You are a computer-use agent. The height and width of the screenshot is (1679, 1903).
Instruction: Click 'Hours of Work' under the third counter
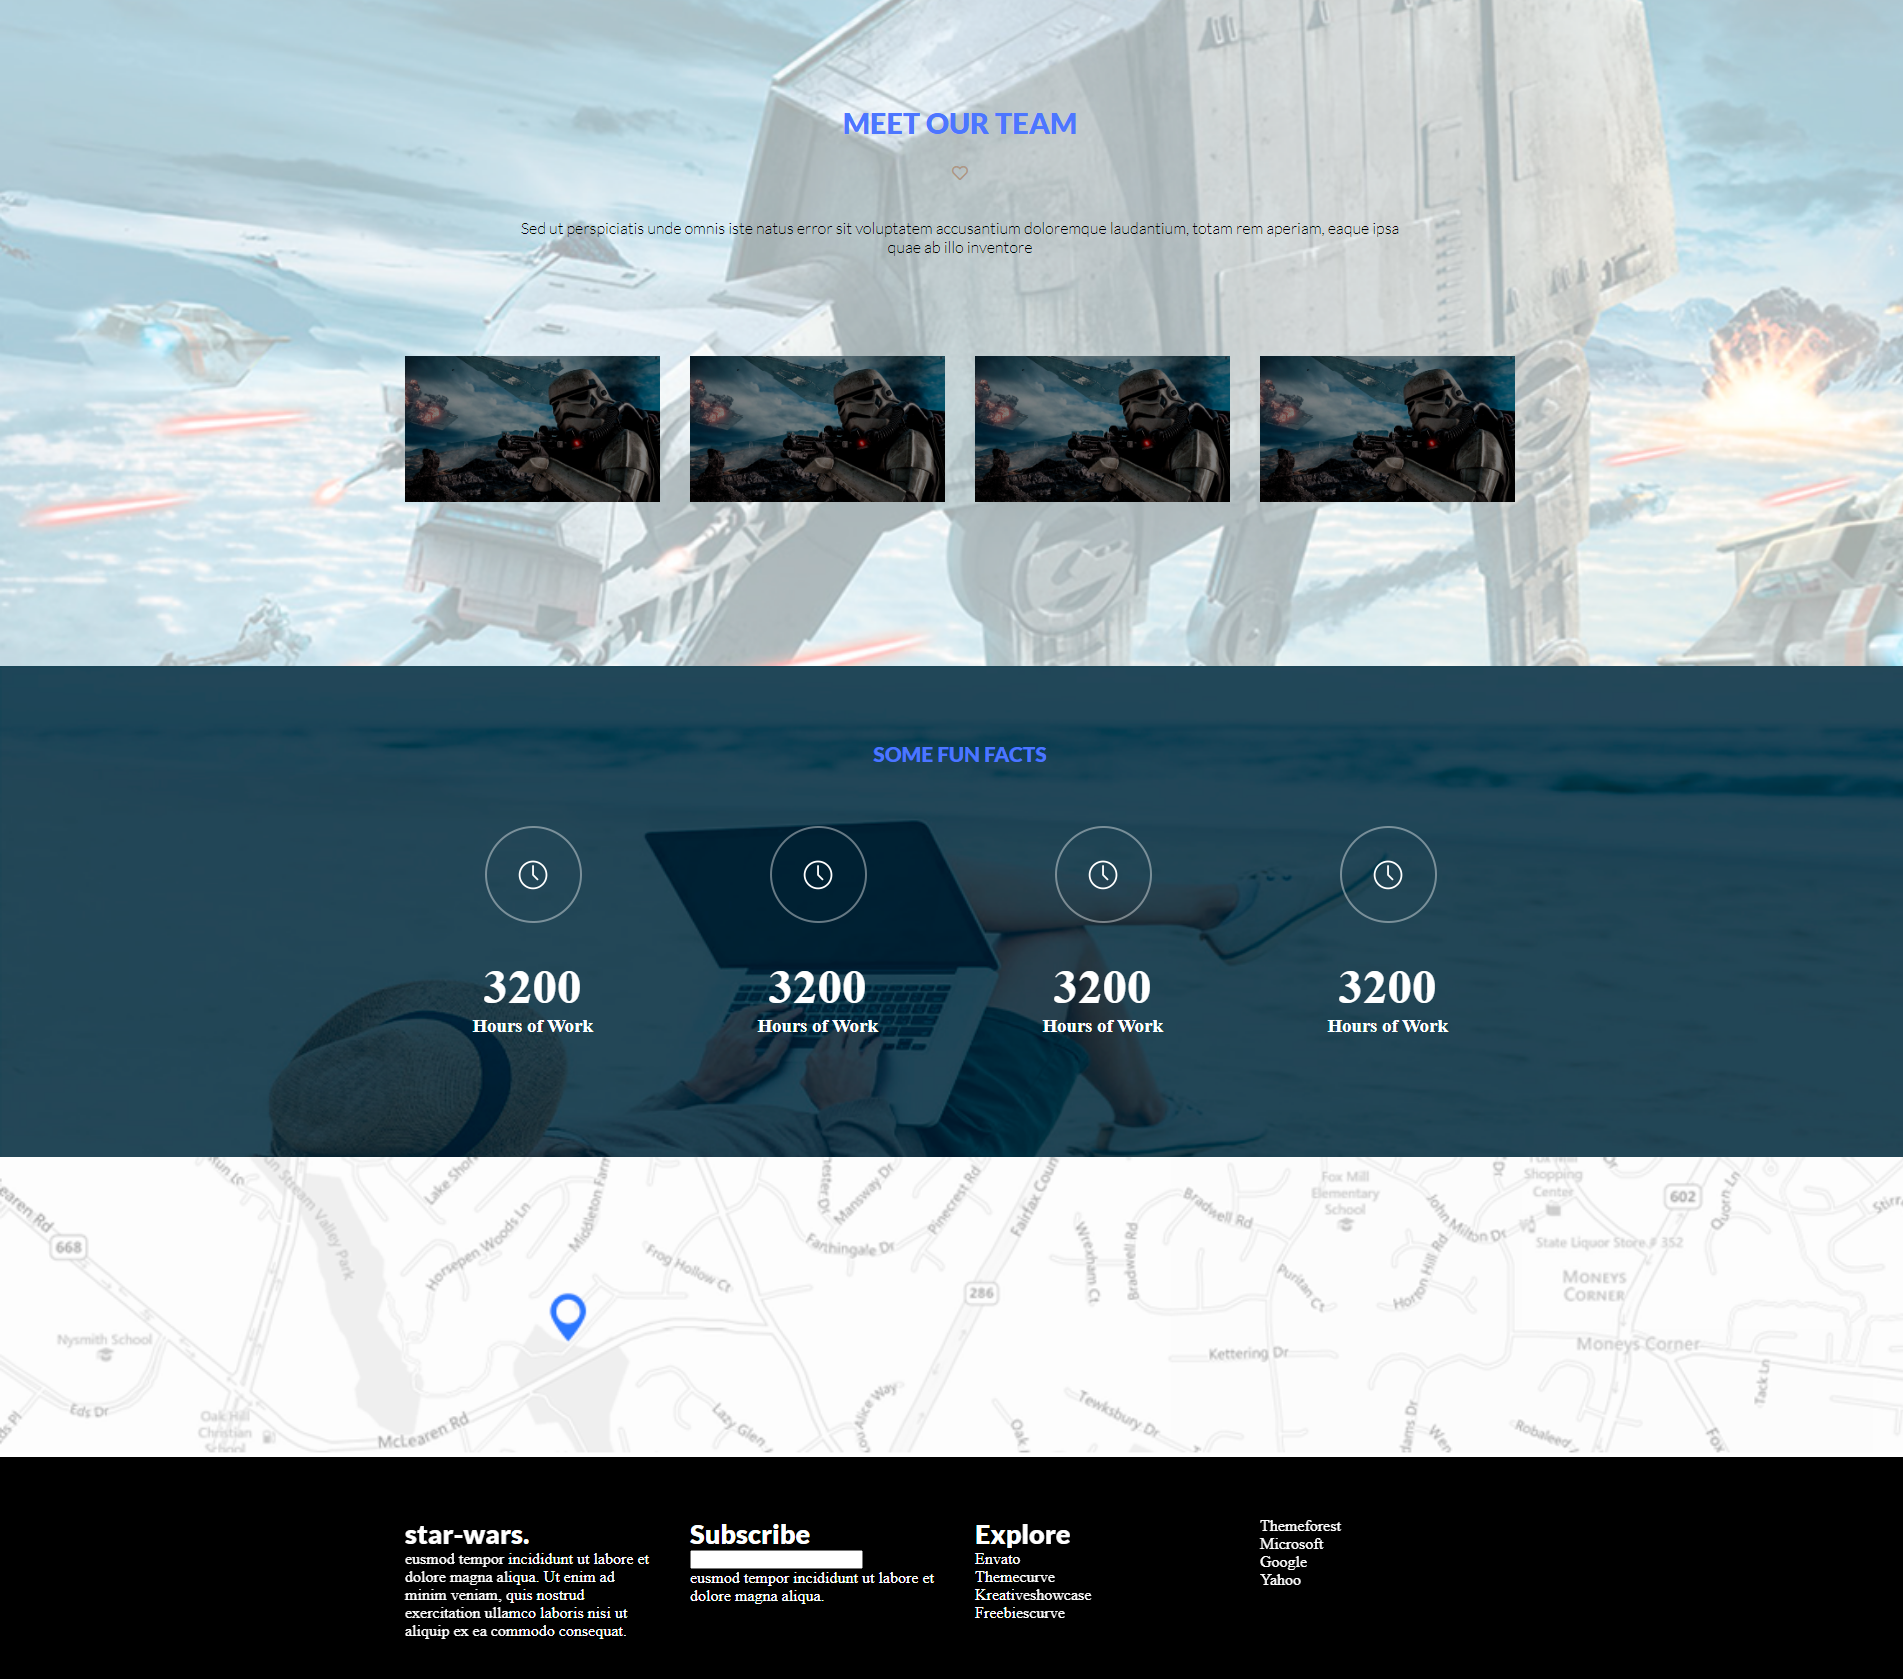tap(1102, 1026)
